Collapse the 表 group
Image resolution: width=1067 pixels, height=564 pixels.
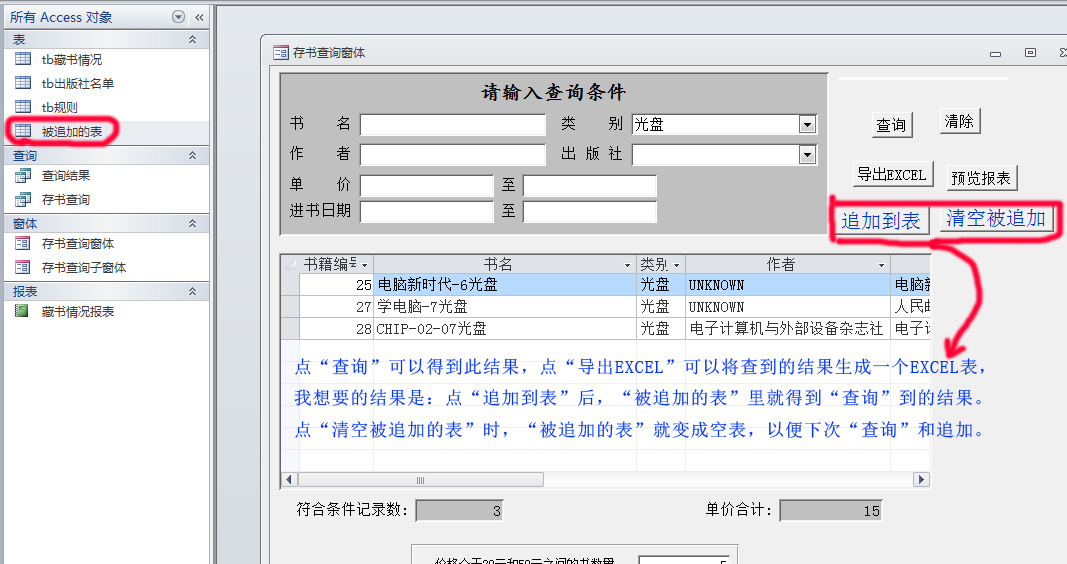[193, 39]
